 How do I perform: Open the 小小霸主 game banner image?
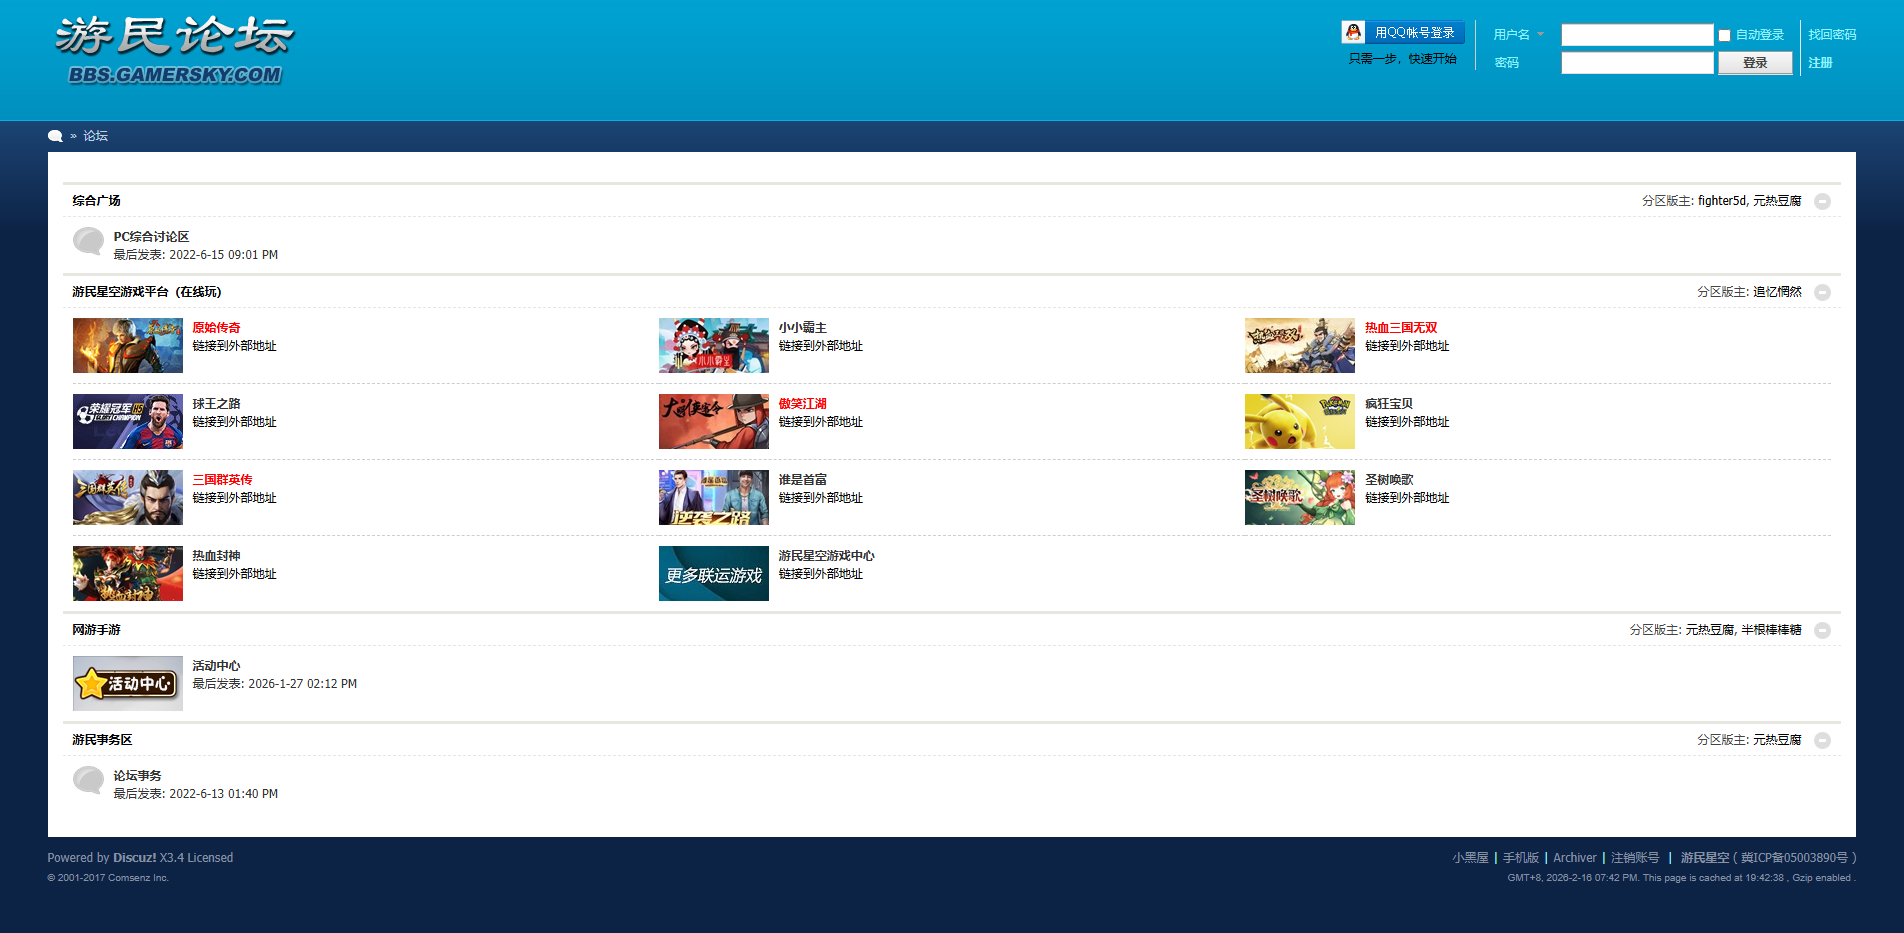point(713,345)
